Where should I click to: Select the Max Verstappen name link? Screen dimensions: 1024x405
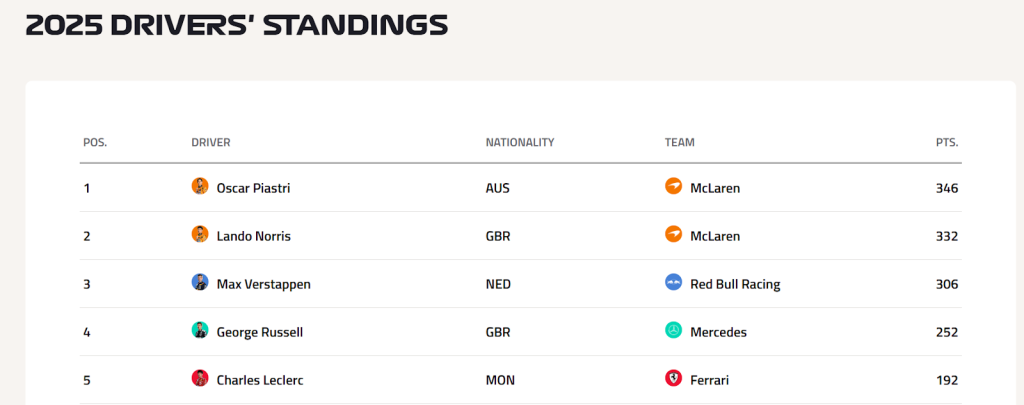pyautogui.click(x=263, y=284)
